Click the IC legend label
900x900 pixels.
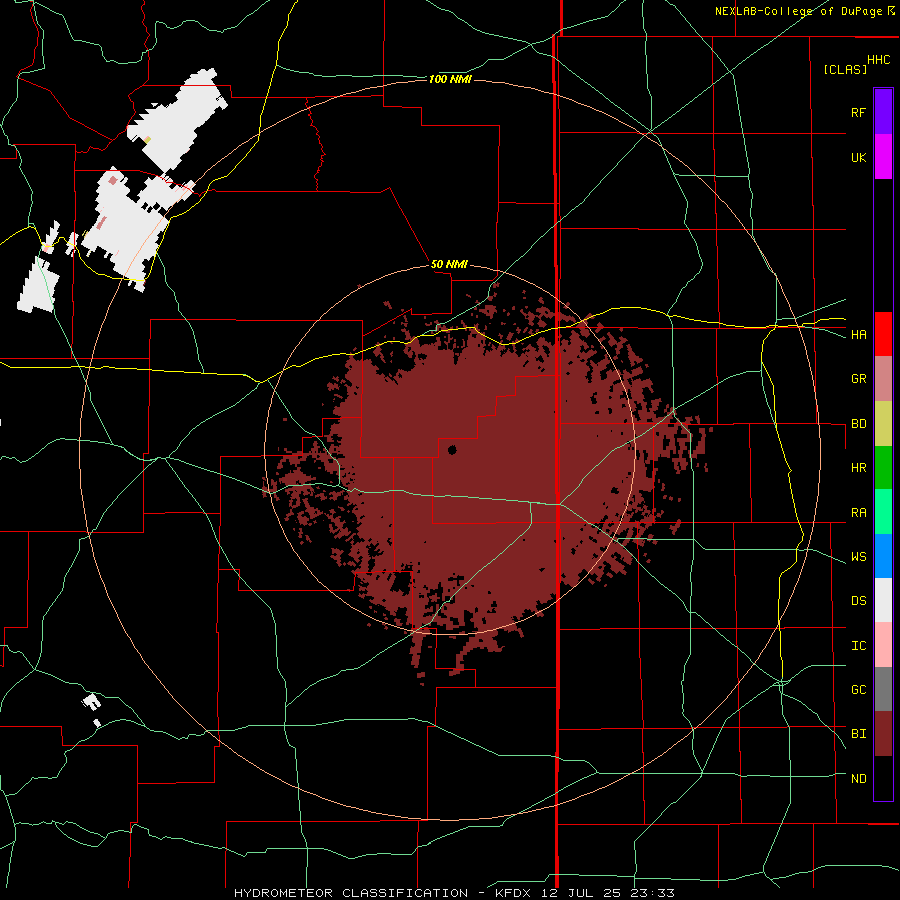click(x=858, y=646)
